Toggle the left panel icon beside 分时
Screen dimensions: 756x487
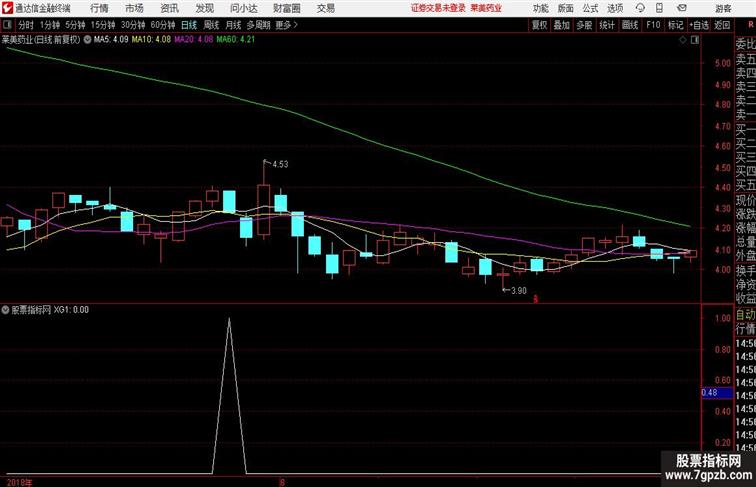pos(7,25)
